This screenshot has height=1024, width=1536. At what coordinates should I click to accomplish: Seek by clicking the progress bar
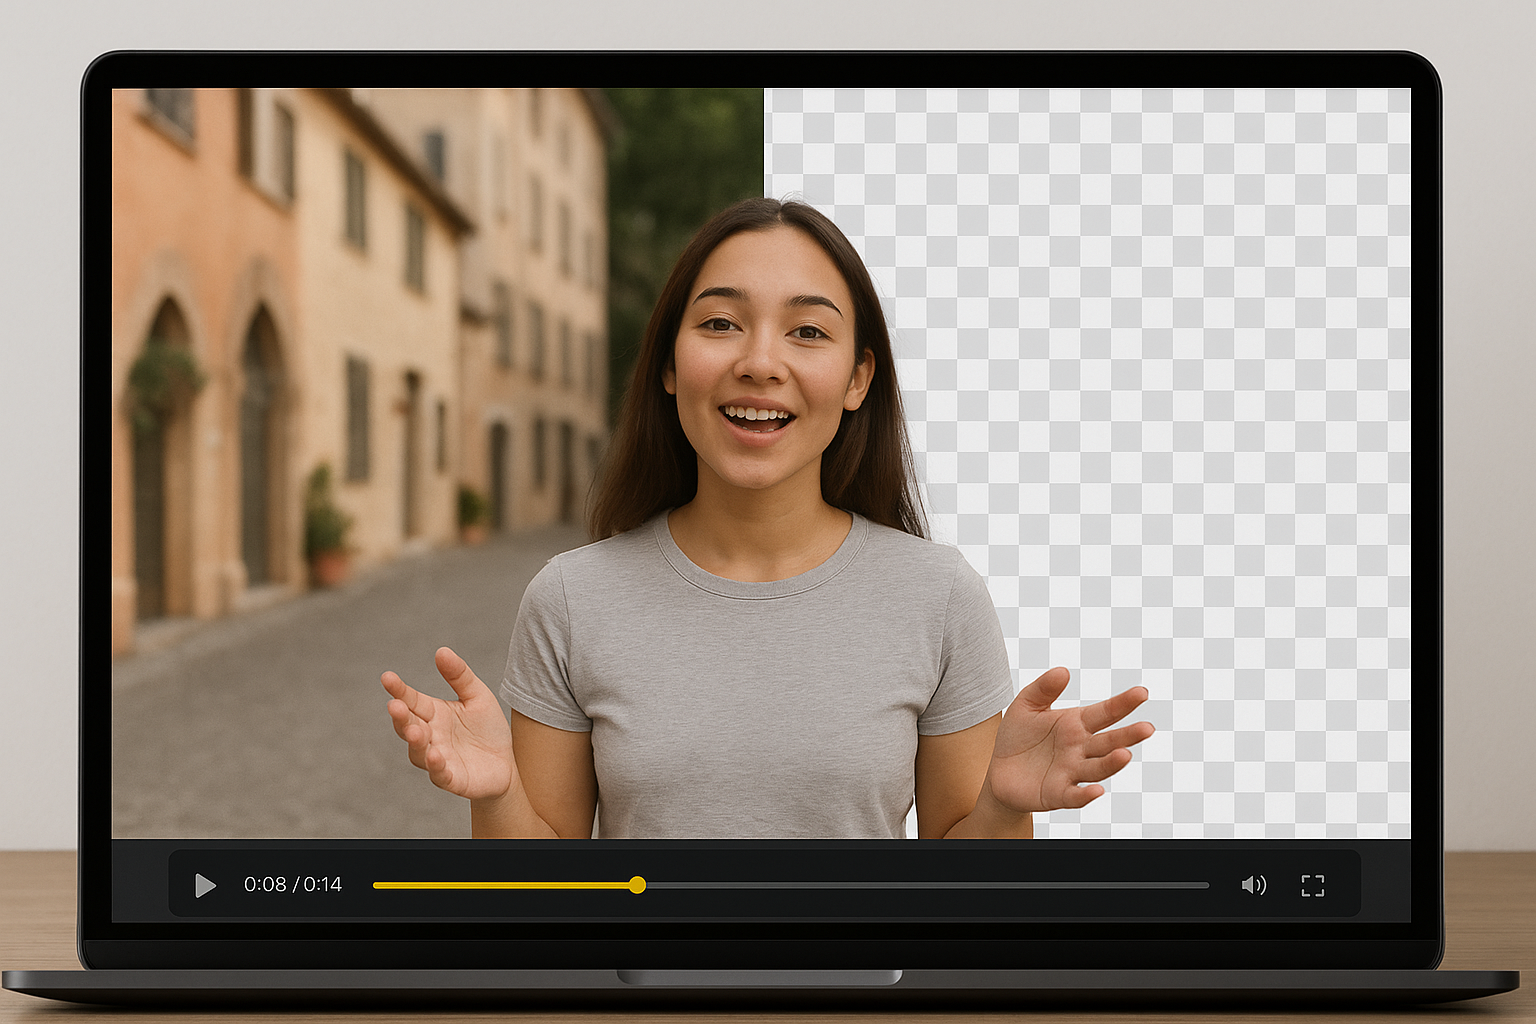(900, 884)
